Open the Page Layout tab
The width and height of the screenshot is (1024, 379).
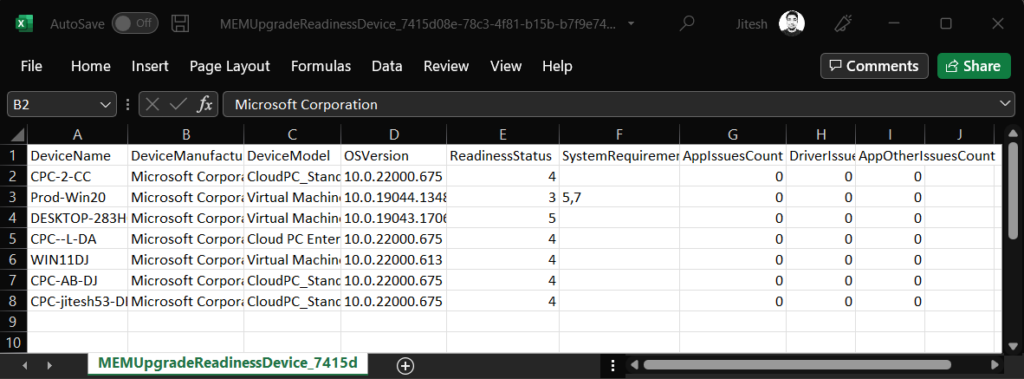pyautogui.click(x=230, y=66)
